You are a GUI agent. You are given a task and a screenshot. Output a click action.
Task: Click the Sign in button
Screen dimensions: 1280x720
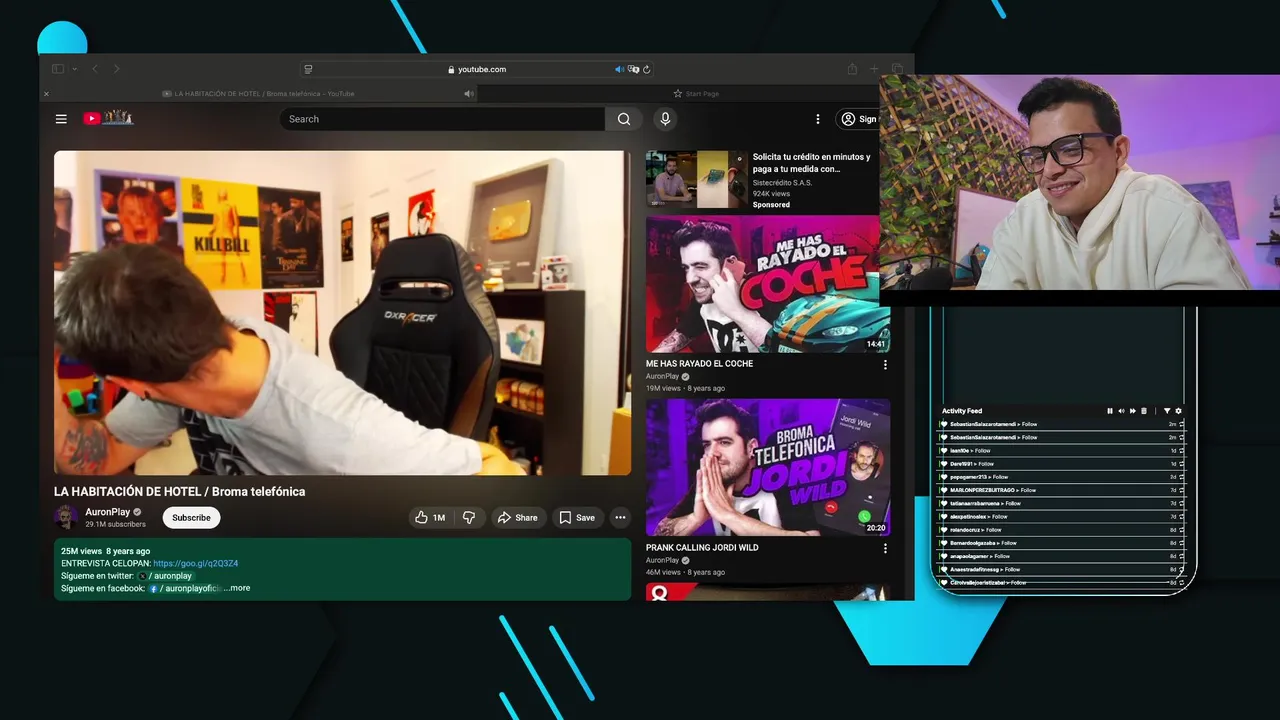pyautogui.click(x=858, y=119)
